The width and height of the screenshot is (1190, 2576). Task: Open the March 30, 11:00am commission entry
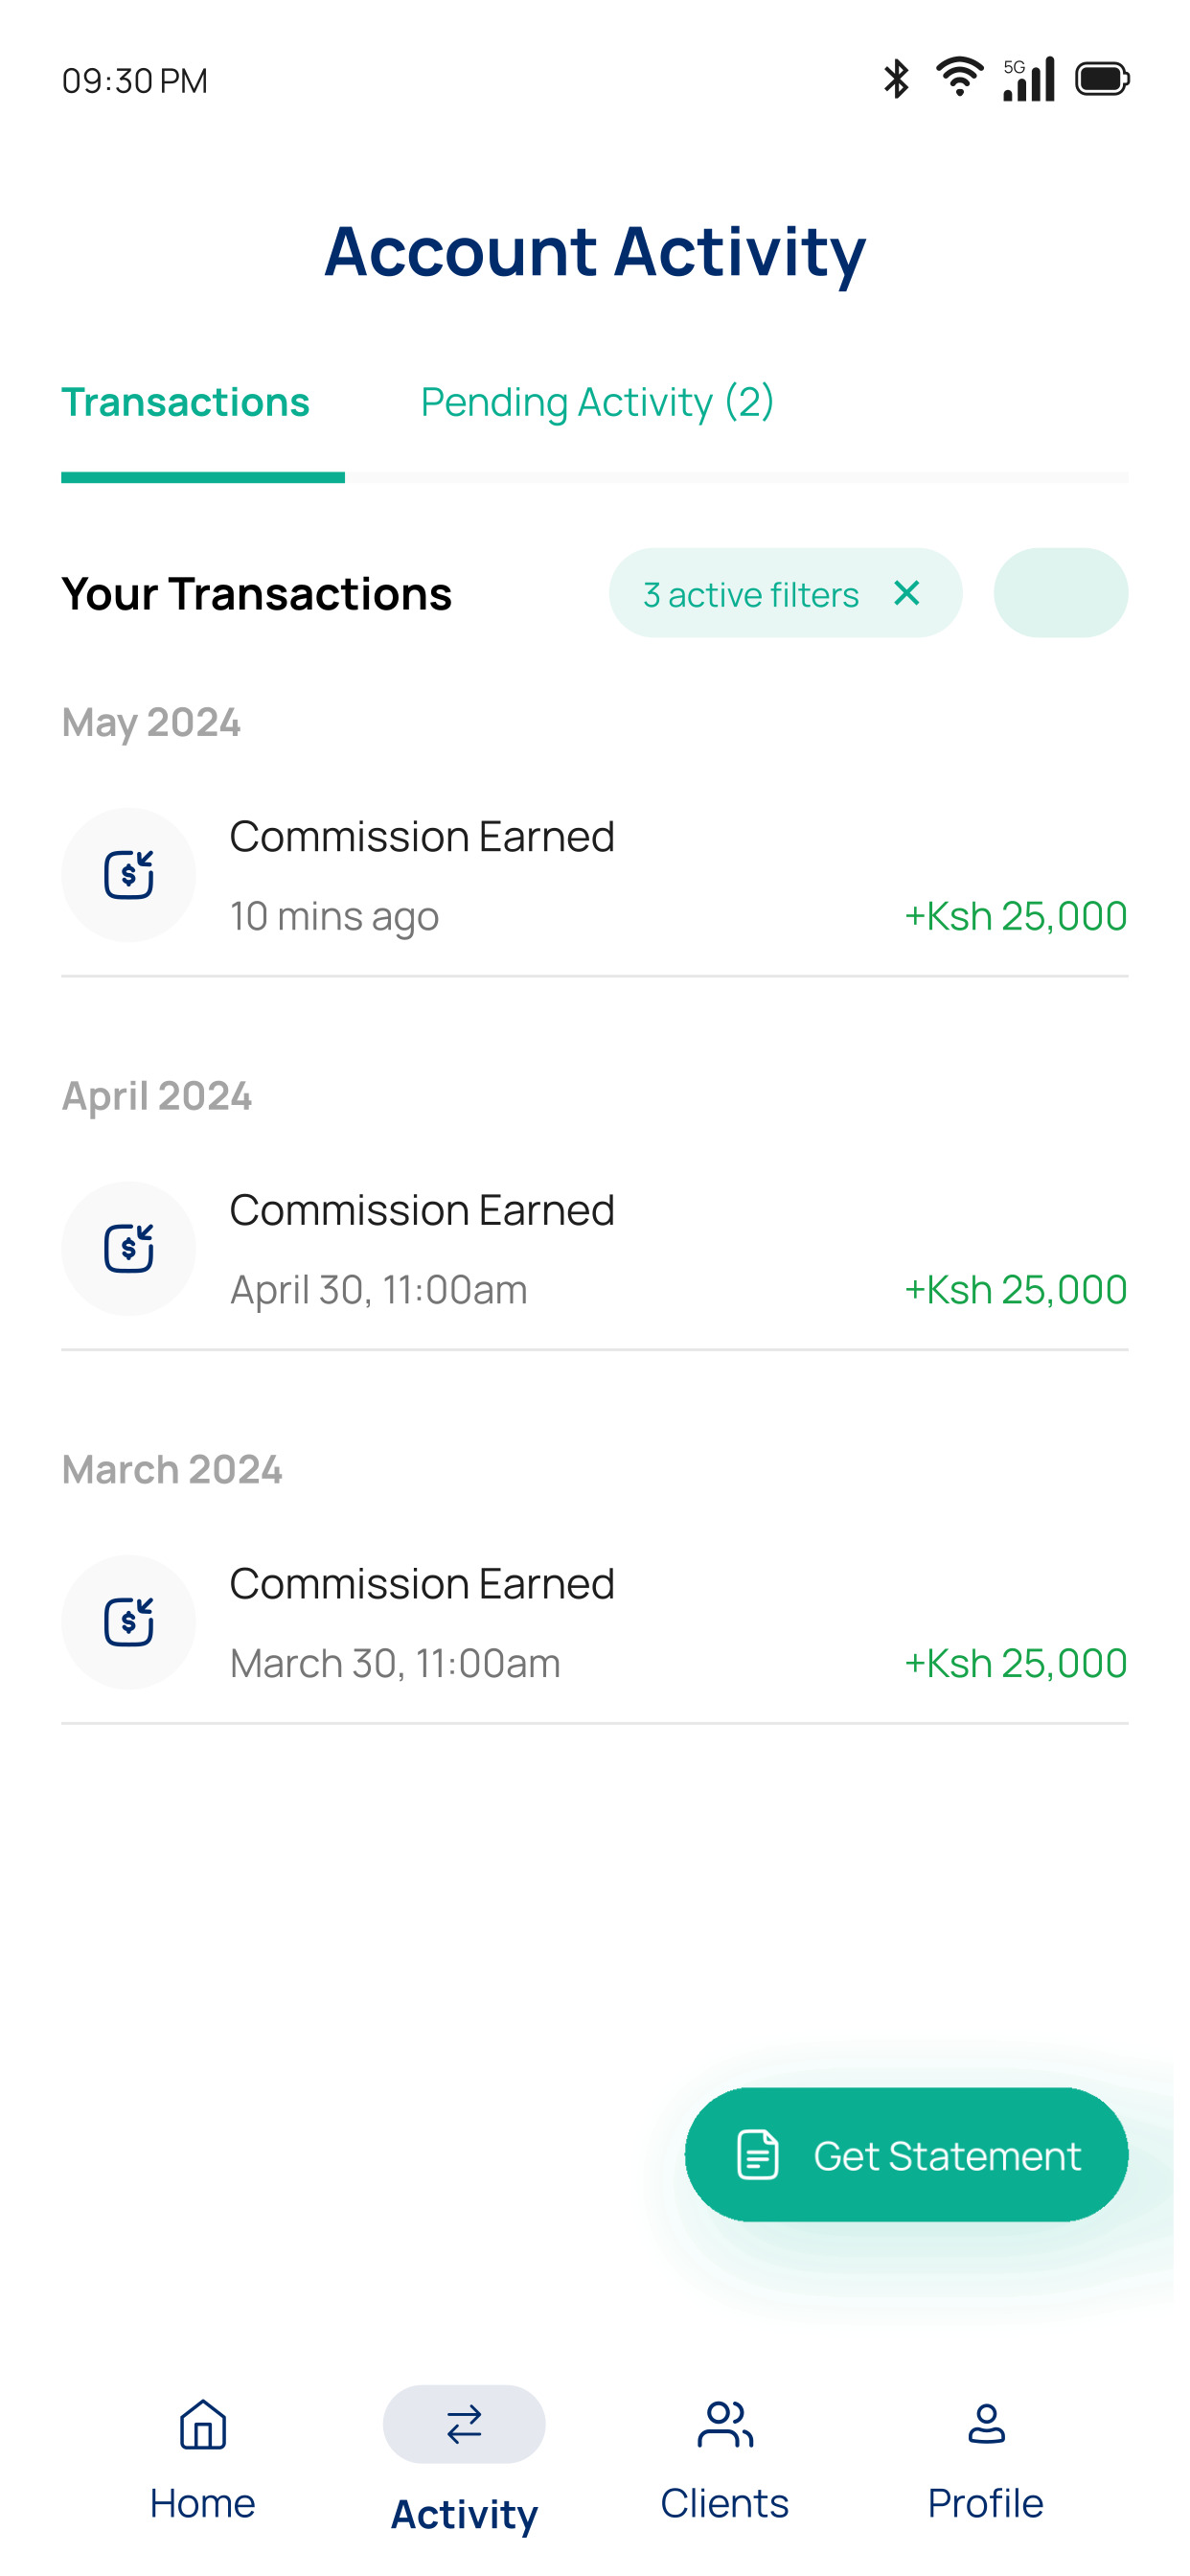pyautogui.click(x=595, y=1623)
